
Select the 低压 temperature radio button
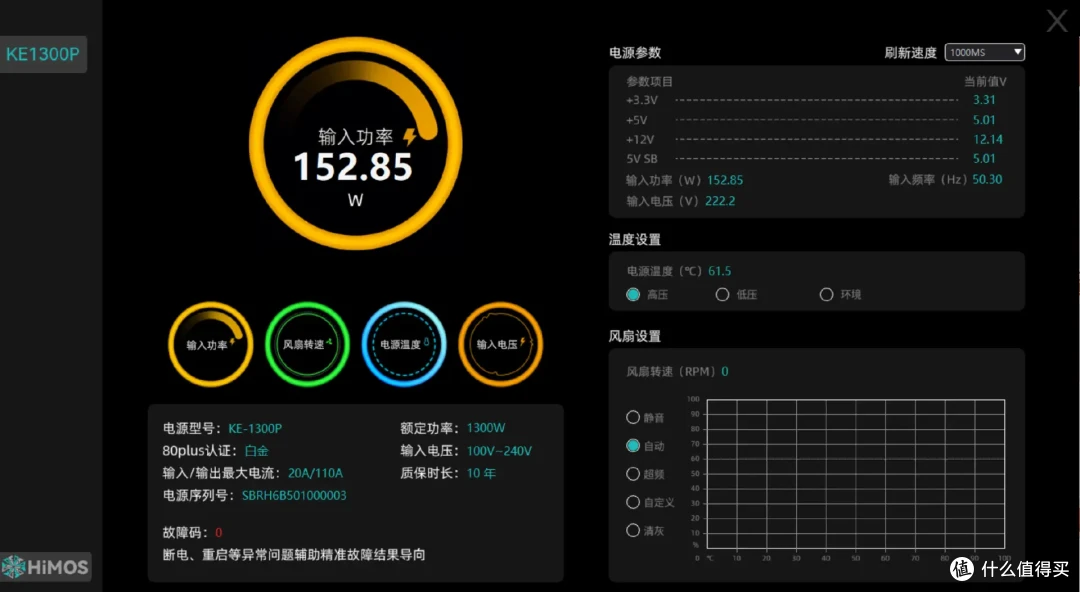(x=722, y=294)
